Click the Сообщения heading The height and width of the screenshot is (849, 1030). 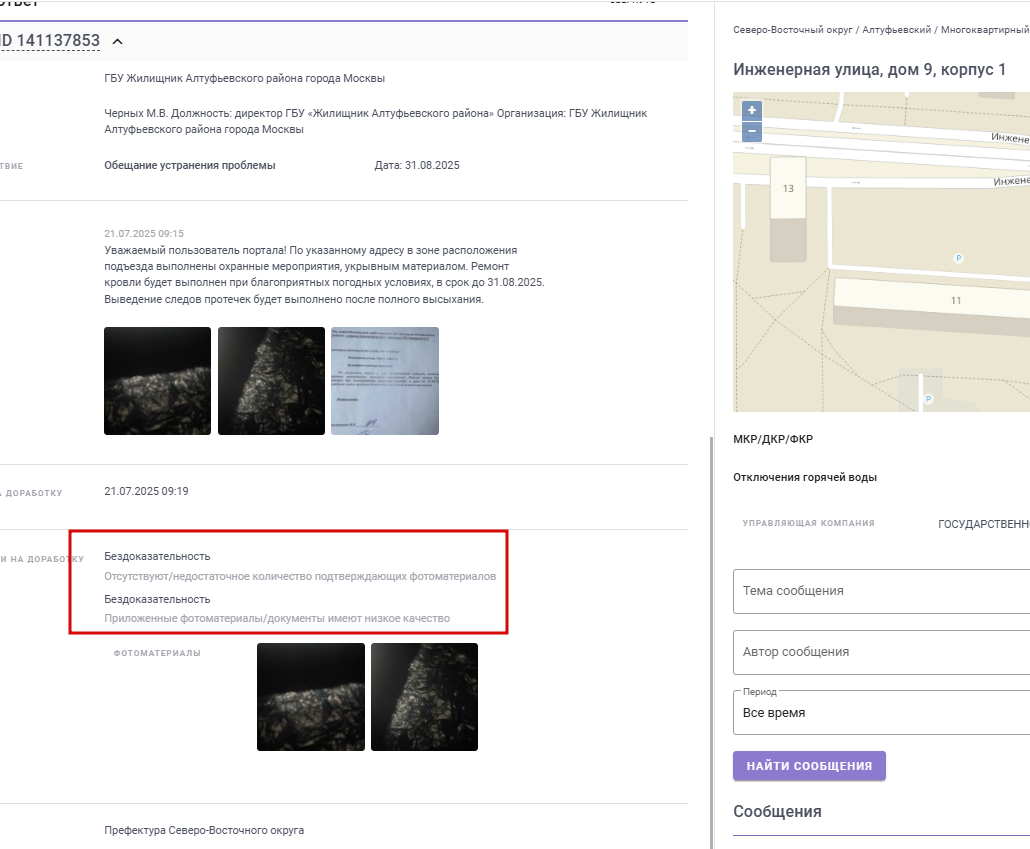coord(777,812)
